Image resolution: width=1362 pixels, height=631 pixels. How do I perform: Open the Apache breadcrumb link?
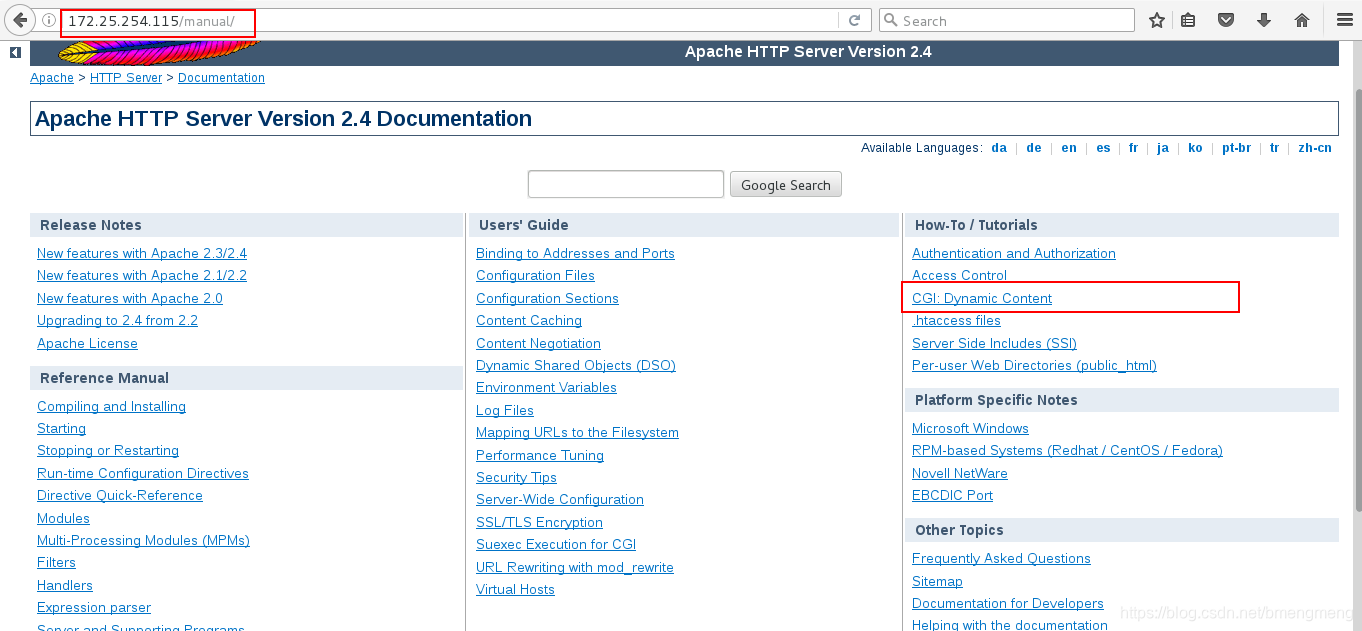52,78
